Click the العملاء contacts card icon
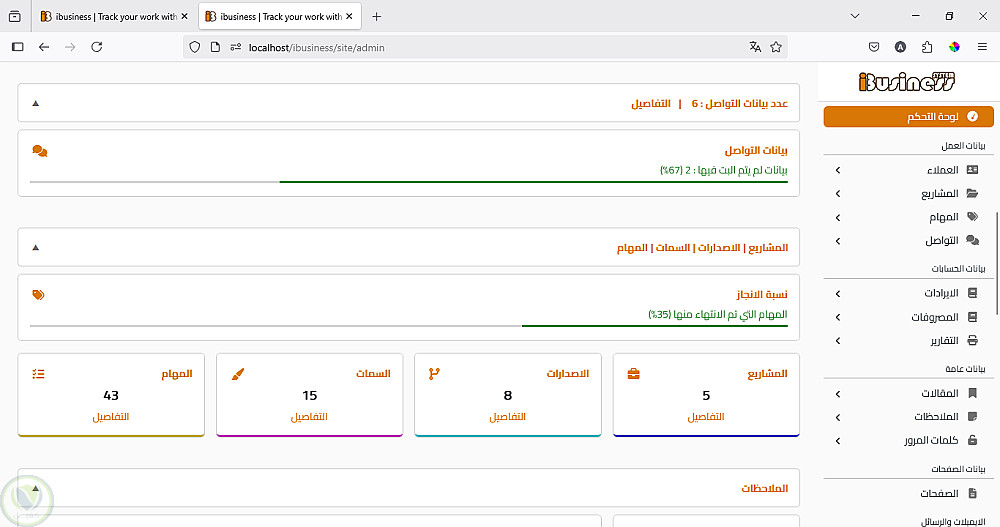 click(x=972, y=170)
